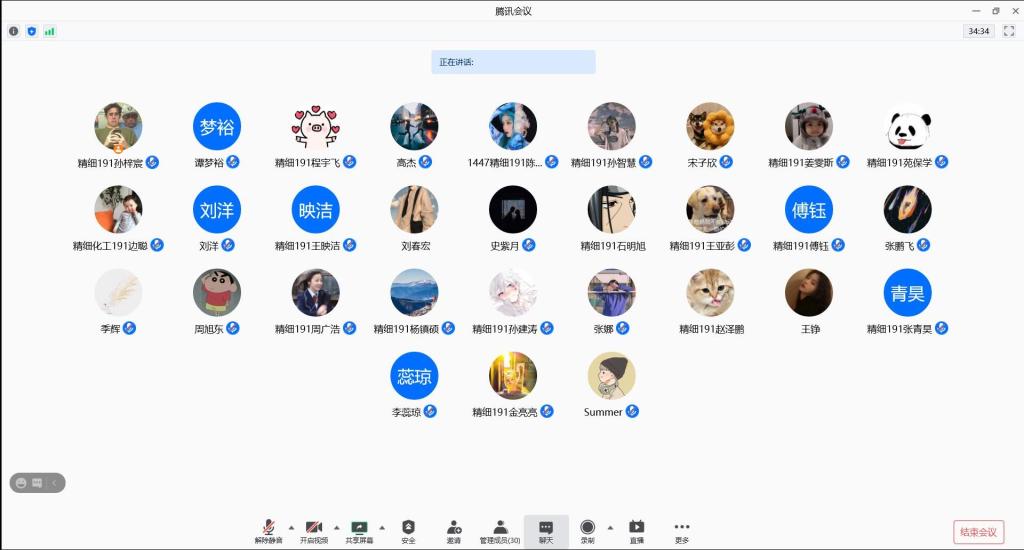The height and width of the screenshot is (550, 1024).
Task: Check the green network signal icon
Action: 49,31
